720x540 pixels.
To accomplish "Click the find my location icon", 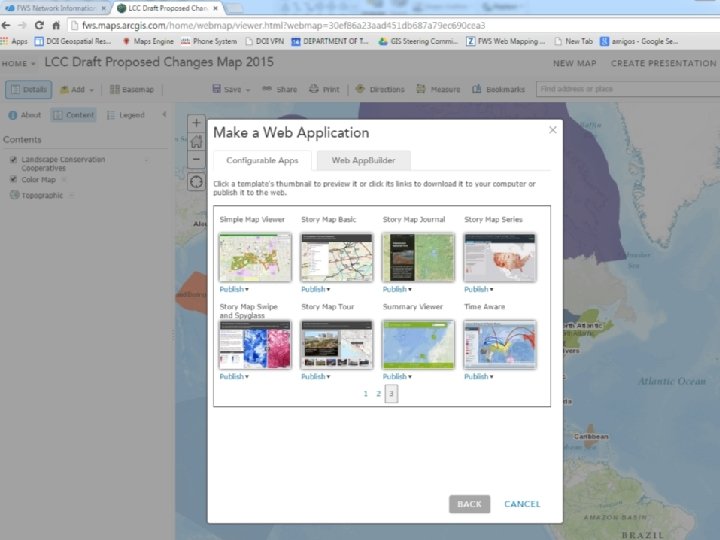I will (196, 182).
